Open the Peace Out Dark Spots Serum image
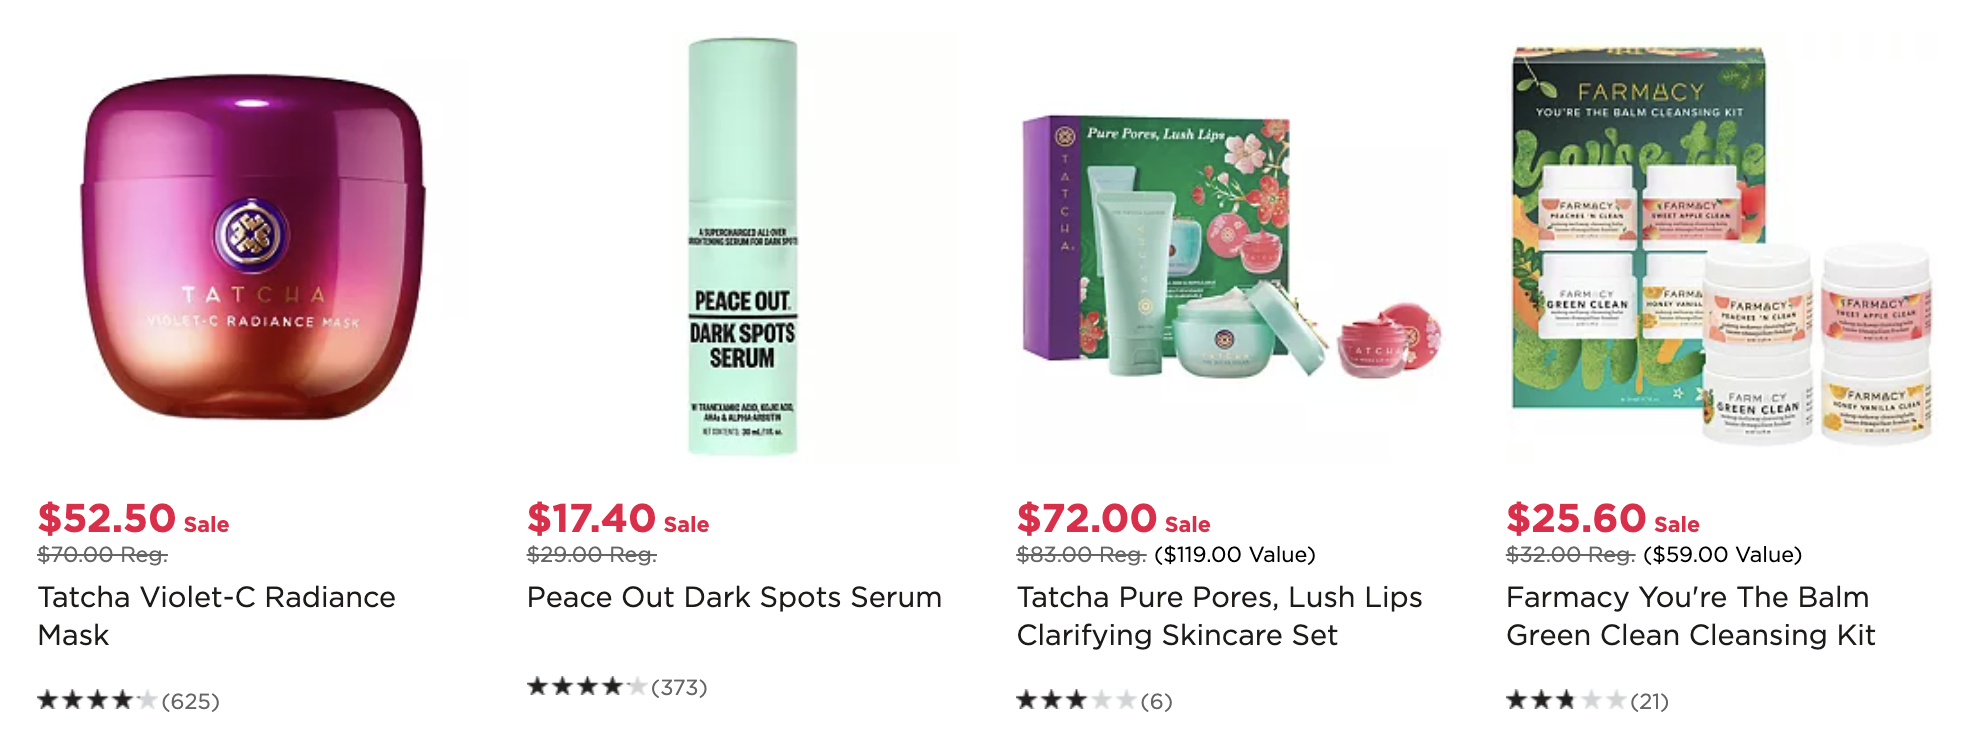Viewport: 1972px width, 732px height. 743,247
